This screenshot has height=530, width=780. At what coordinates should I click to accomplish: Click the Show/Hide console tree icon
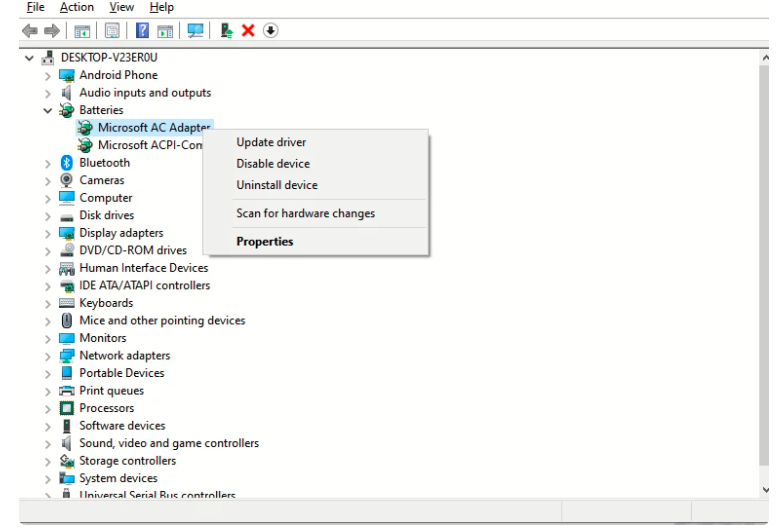[x=84, y=31]
